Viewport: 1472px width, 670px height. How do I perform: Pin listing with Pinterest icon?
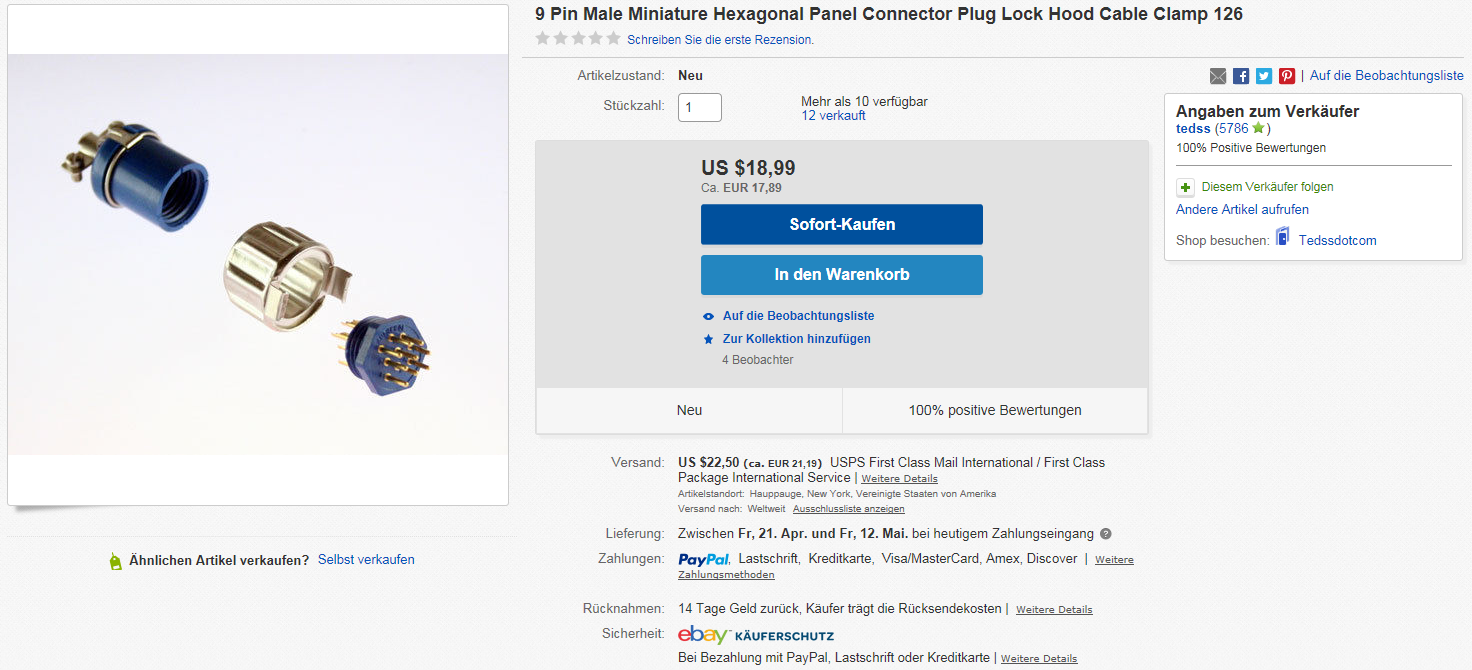point(1287,76)
